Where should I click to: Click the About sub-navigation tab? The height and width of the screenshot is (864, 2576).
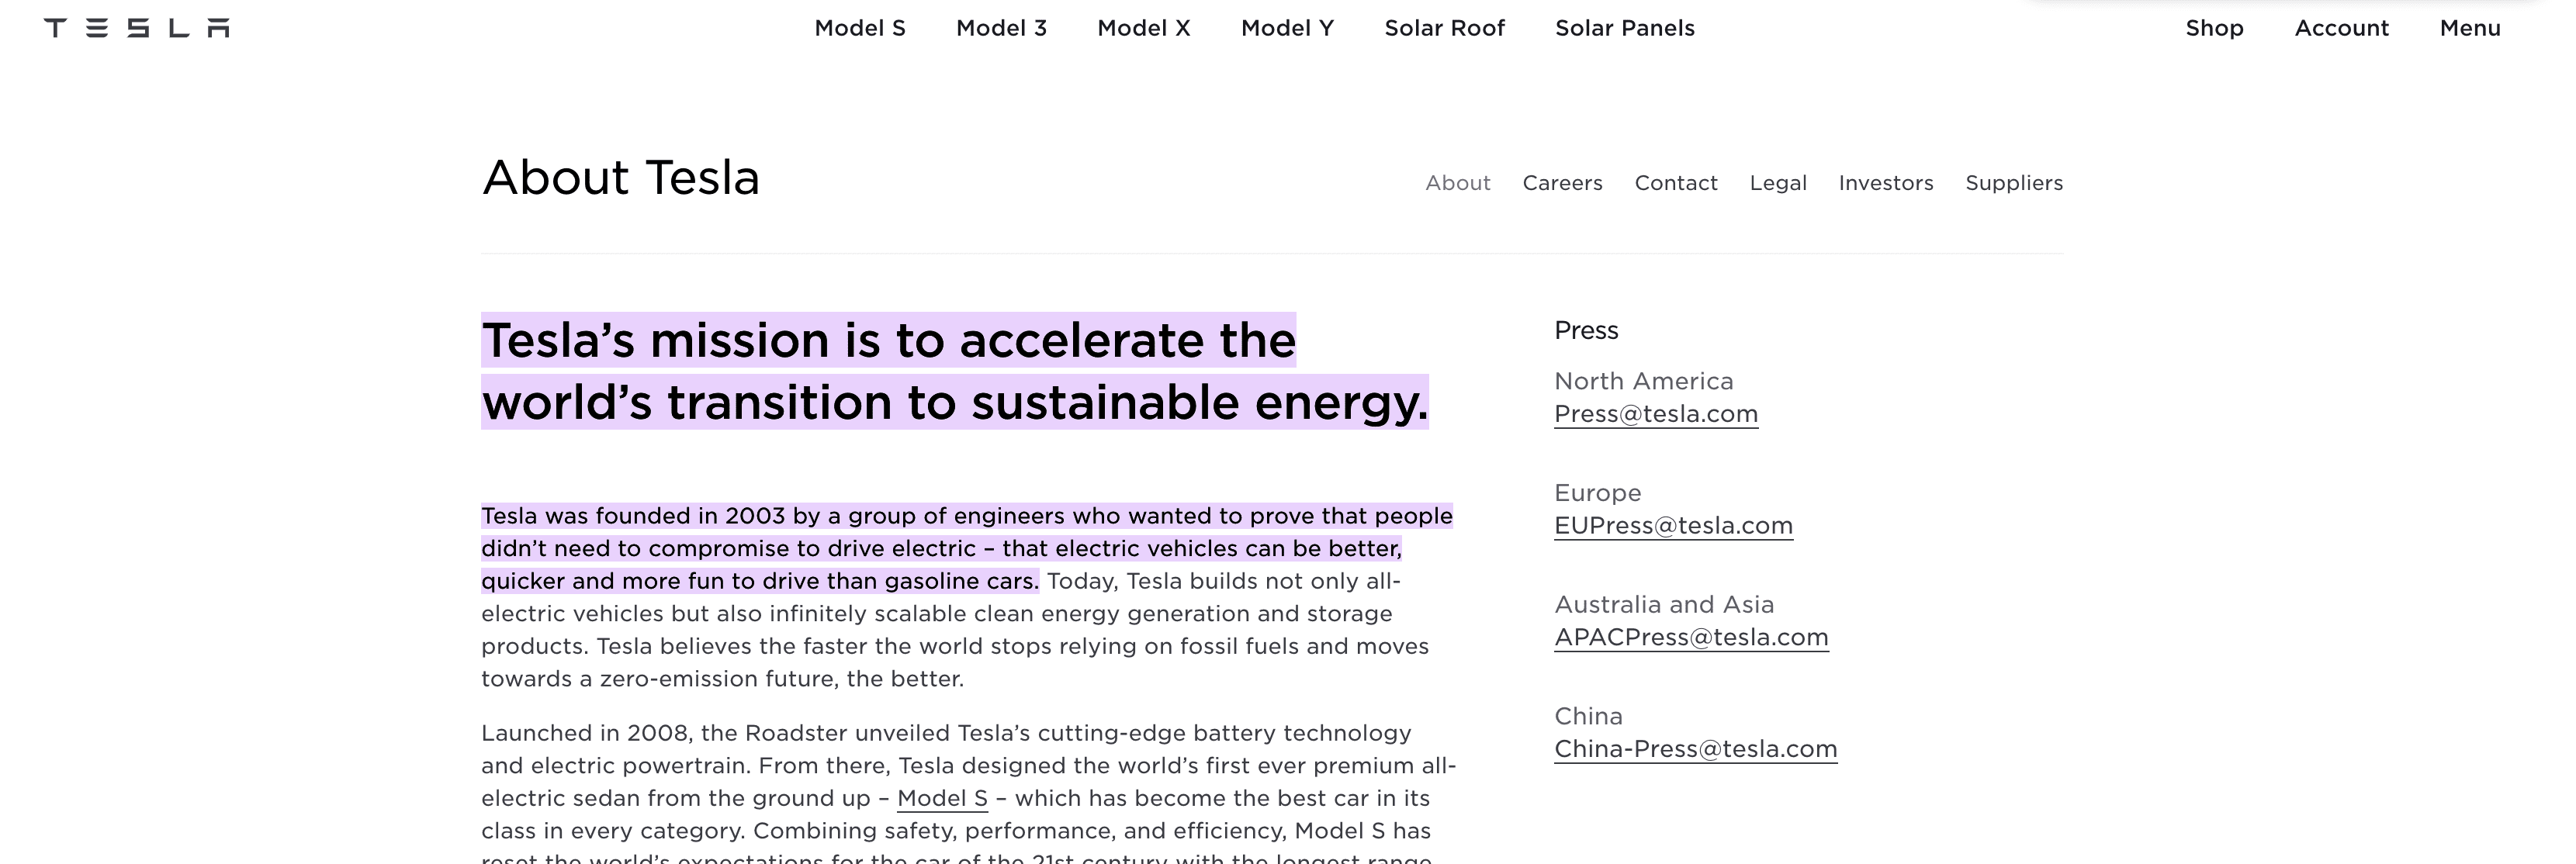pyautogui.click(x=1457, y=183)
